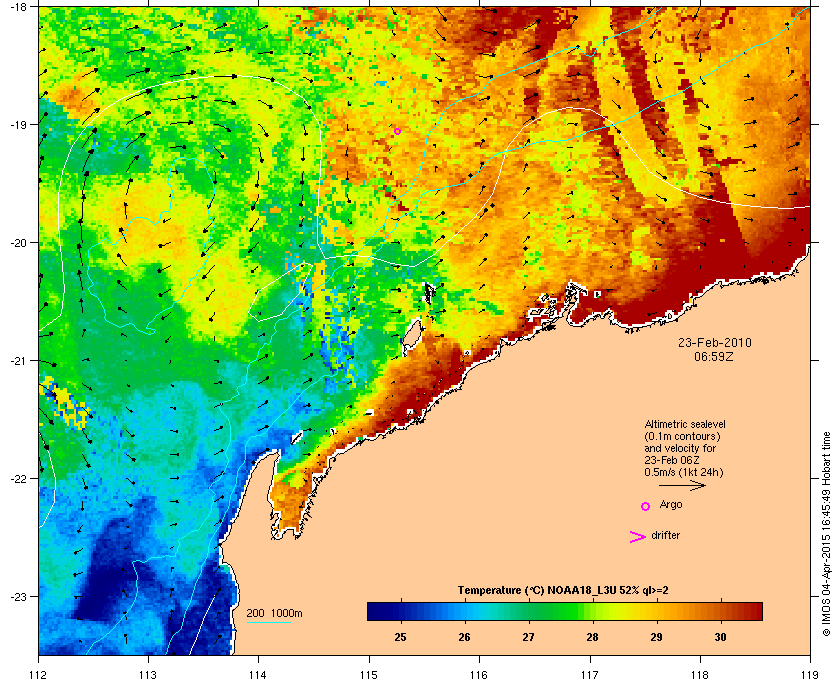Click the 'and velocity for' legend line
This screenshot has height=680, width=840.
[680, 448]
